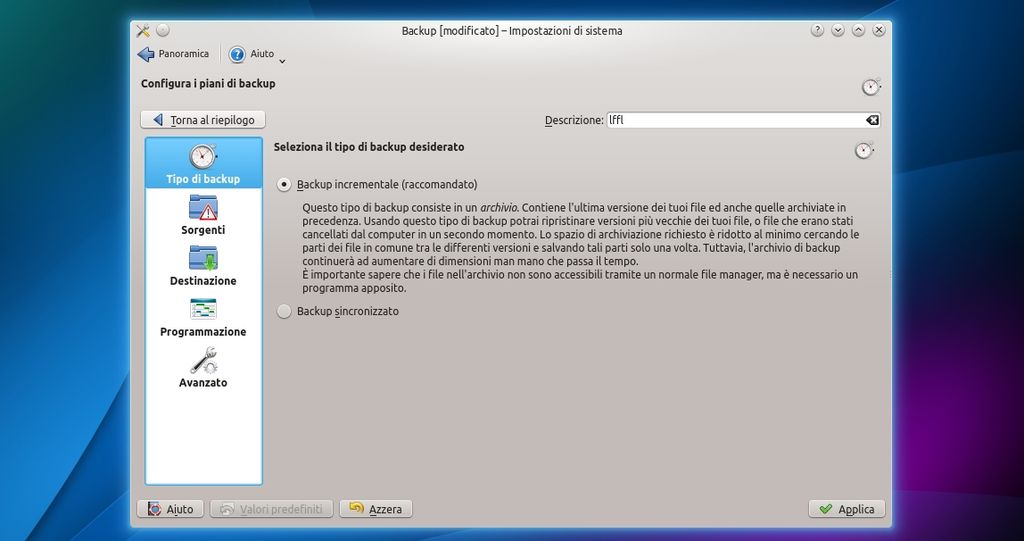Click the Seleziona il tipo di backup desiderato heading
The image size is (1024, 541).
[x=369, y=147]
